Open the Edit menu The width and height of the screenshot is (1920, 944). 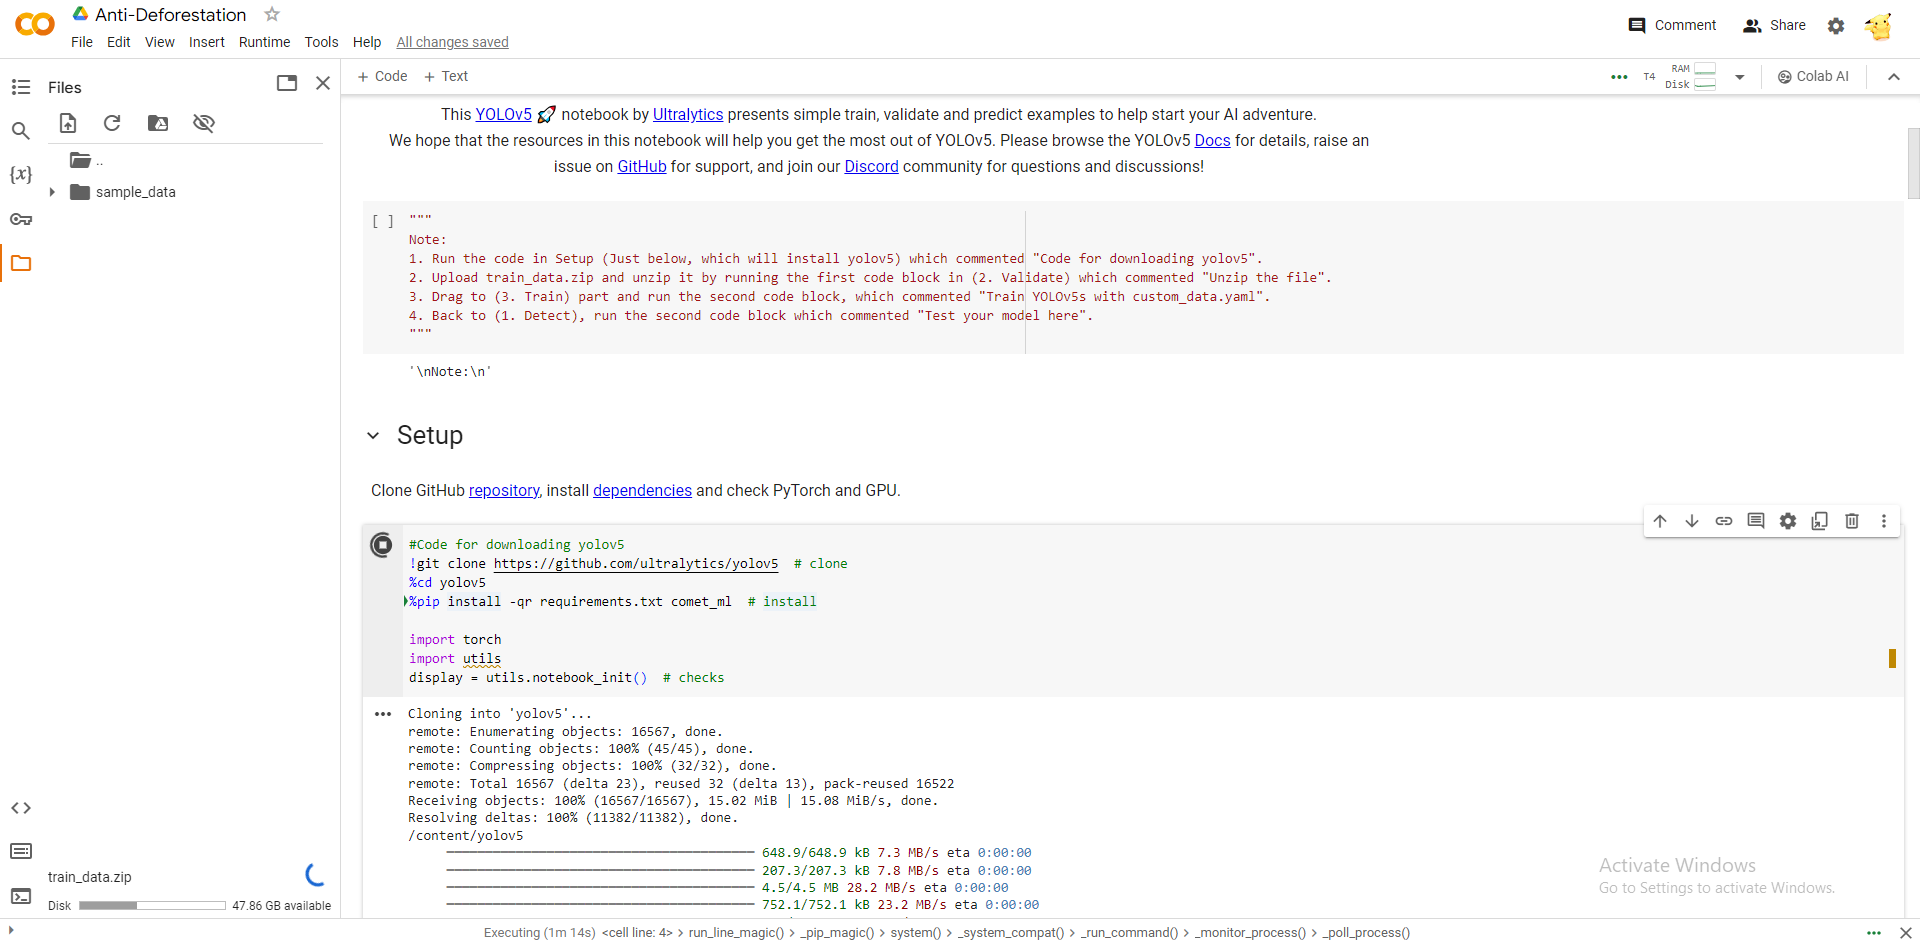pyautogui.click(x=119, y=42)
